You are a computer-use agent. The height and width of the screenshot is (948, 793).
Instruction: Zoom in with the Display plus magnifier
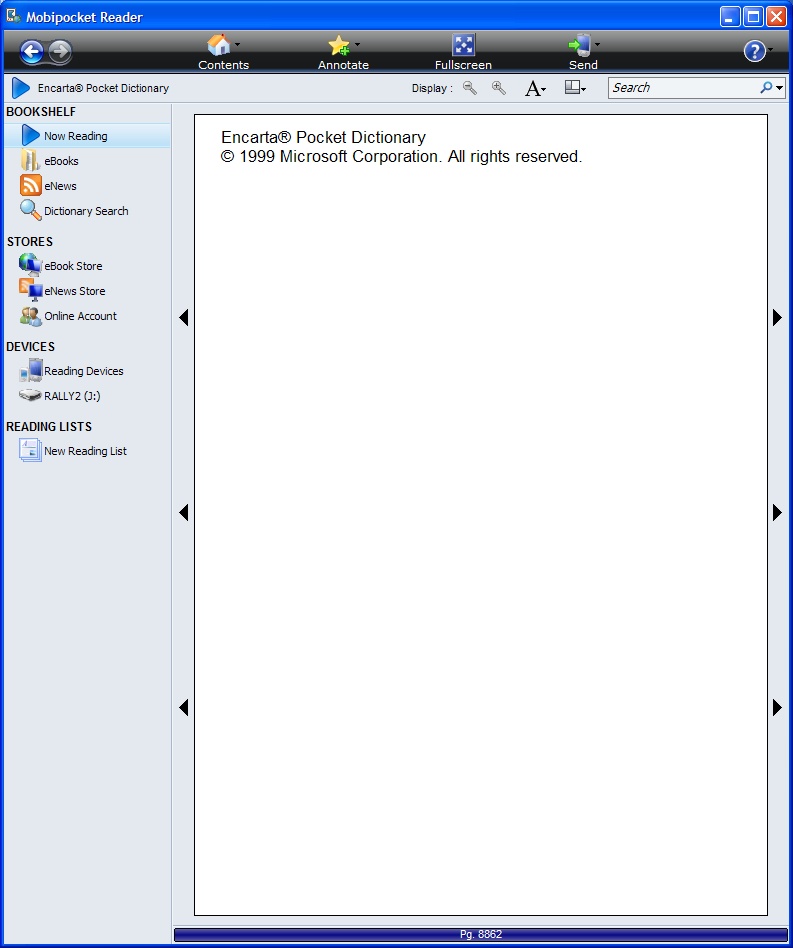(499, 88)
